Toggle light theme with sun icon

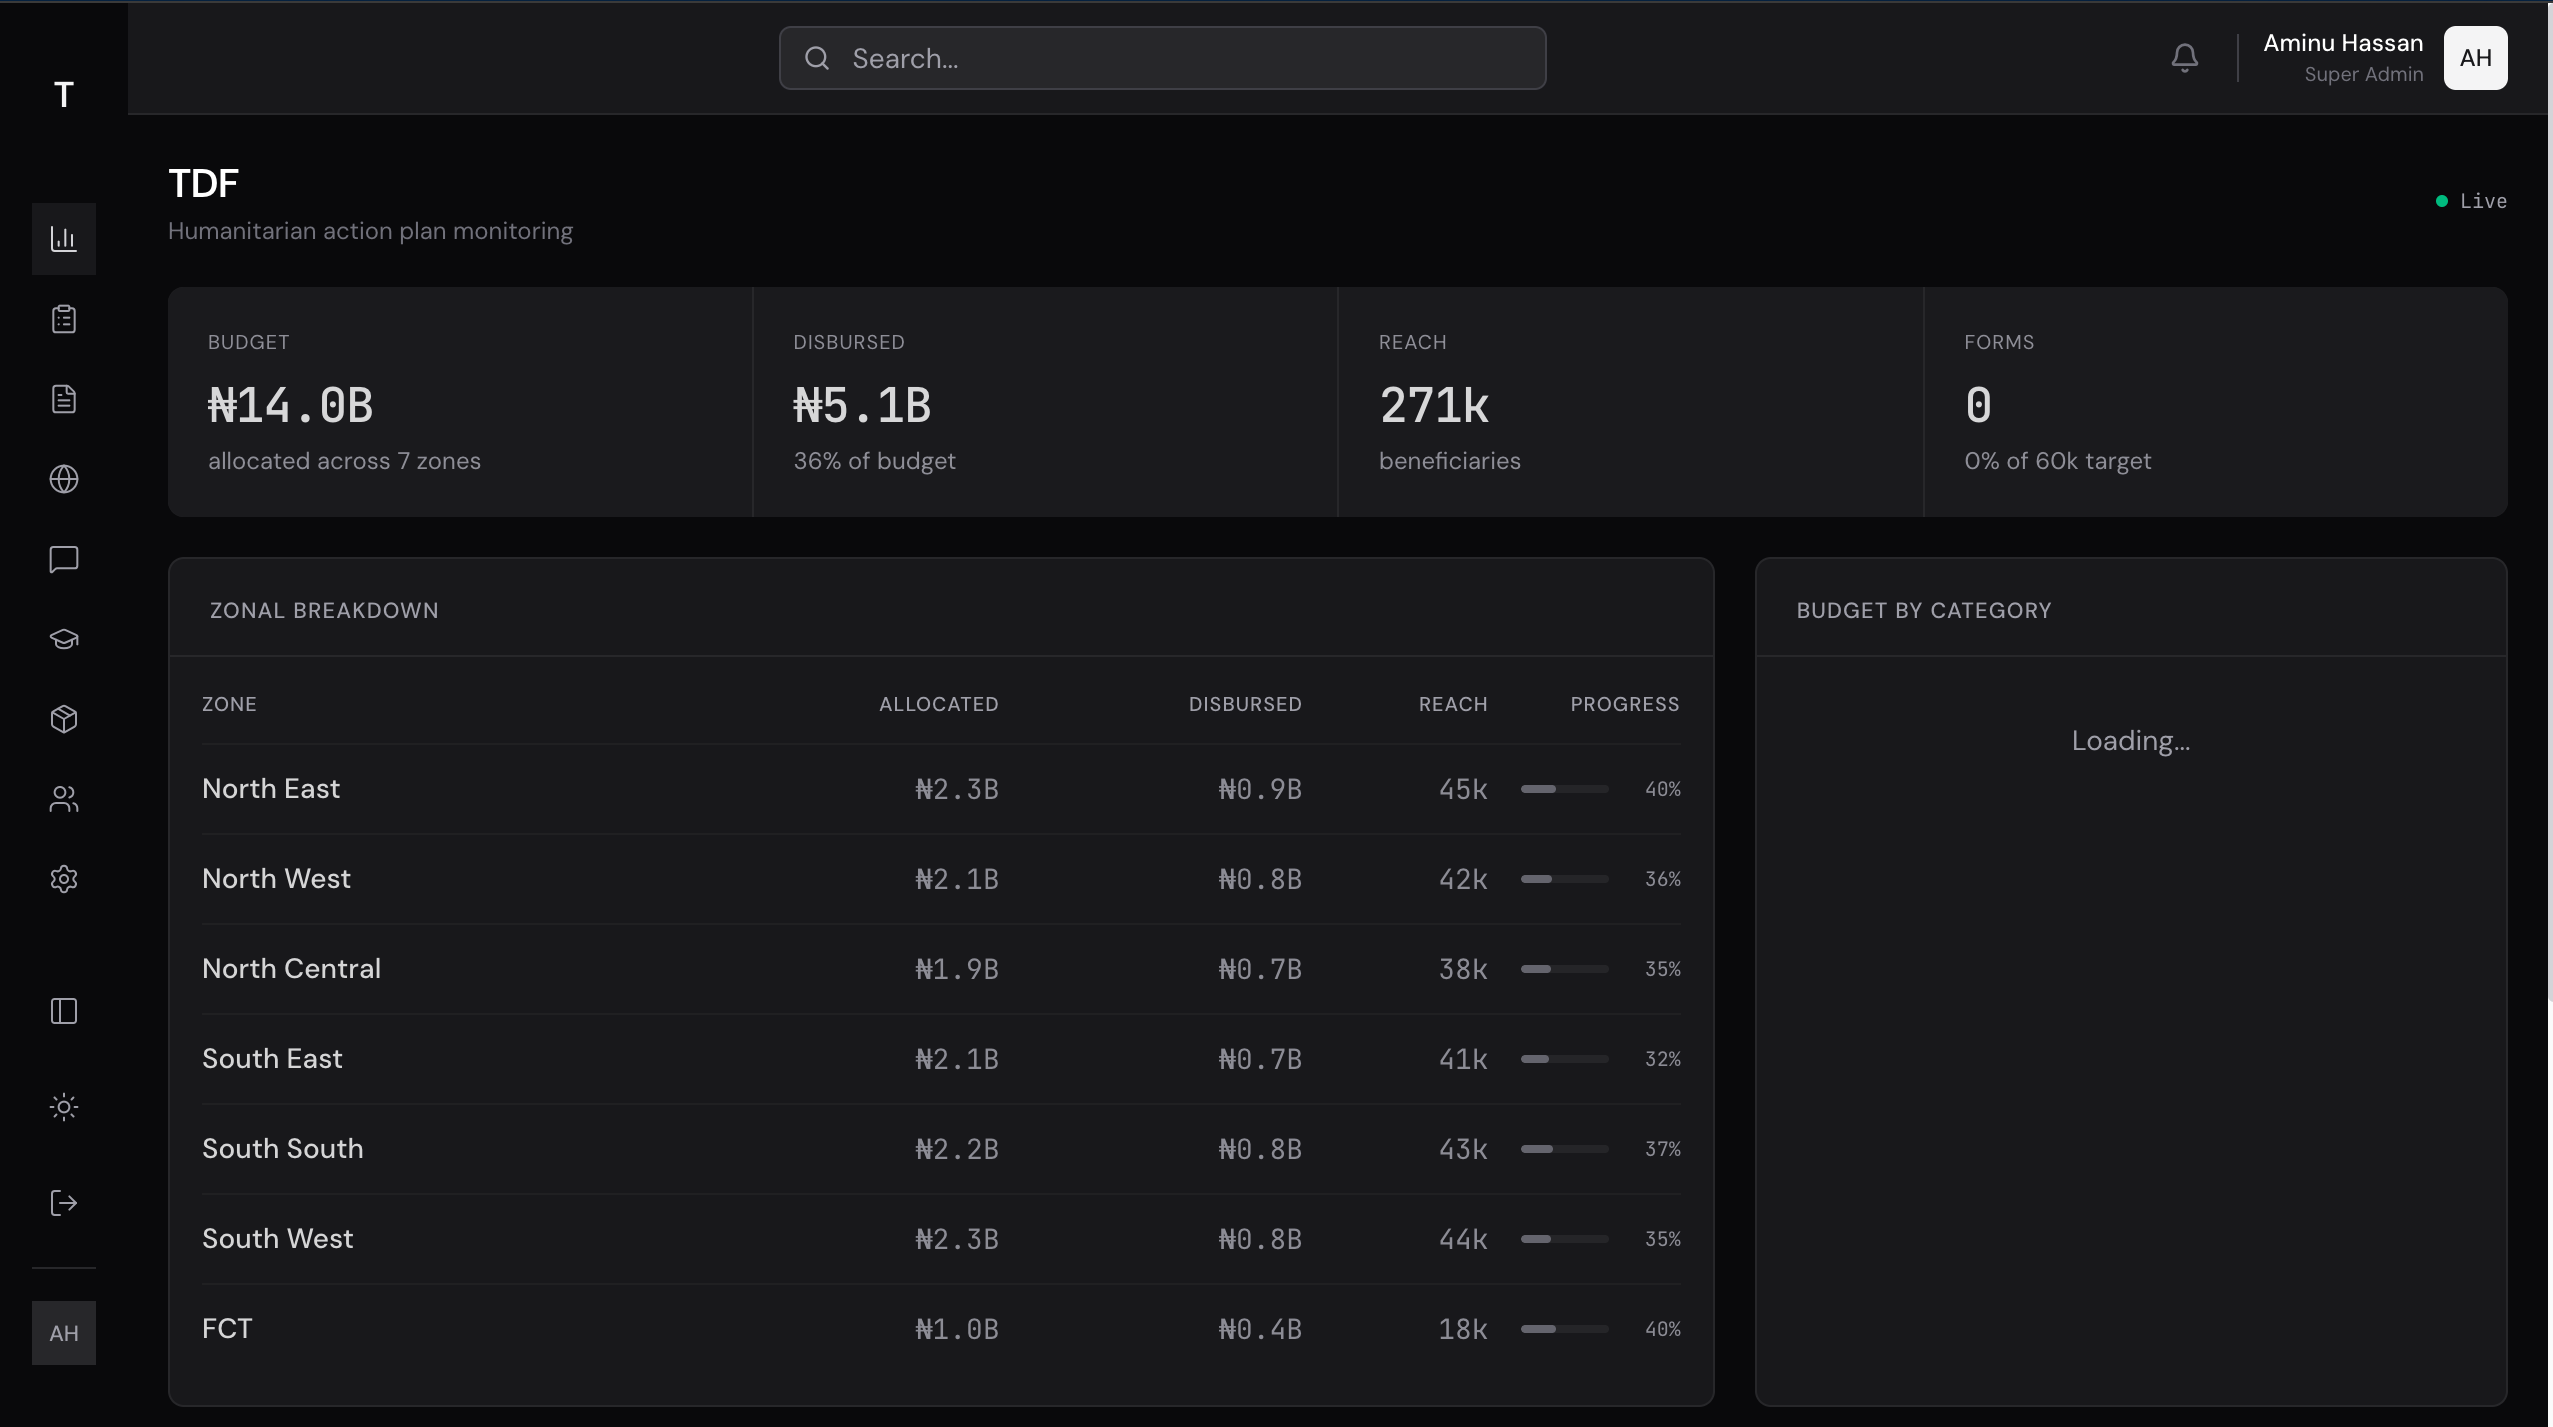pos(64,1107)
